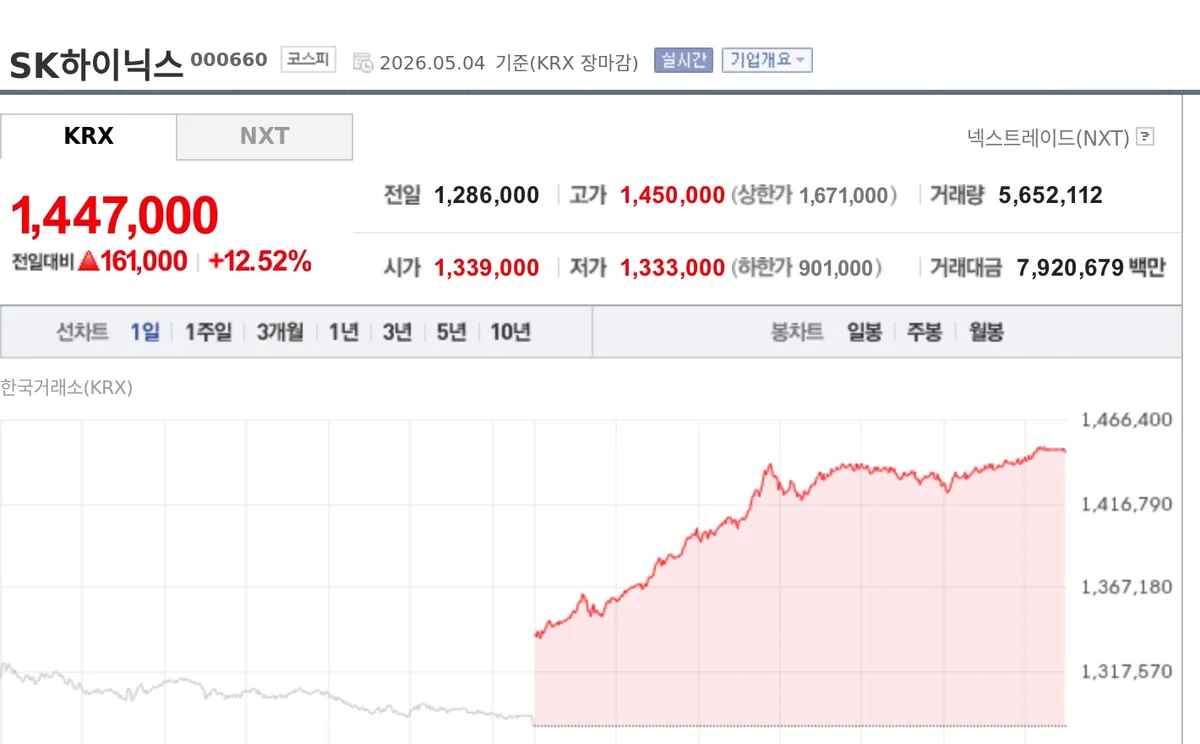Click the calendar icon beside the date
Viewport: 1200px width, 744px height.
(363, 62)
